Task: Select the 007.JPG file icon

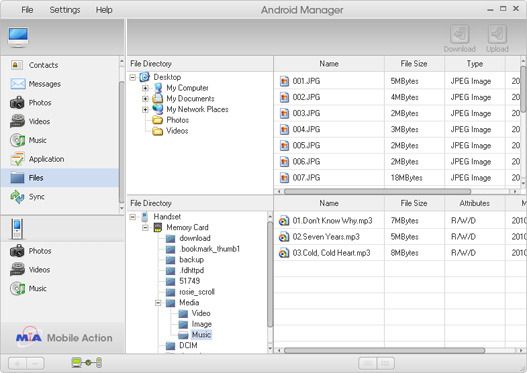Action: (x=284, y=178)
